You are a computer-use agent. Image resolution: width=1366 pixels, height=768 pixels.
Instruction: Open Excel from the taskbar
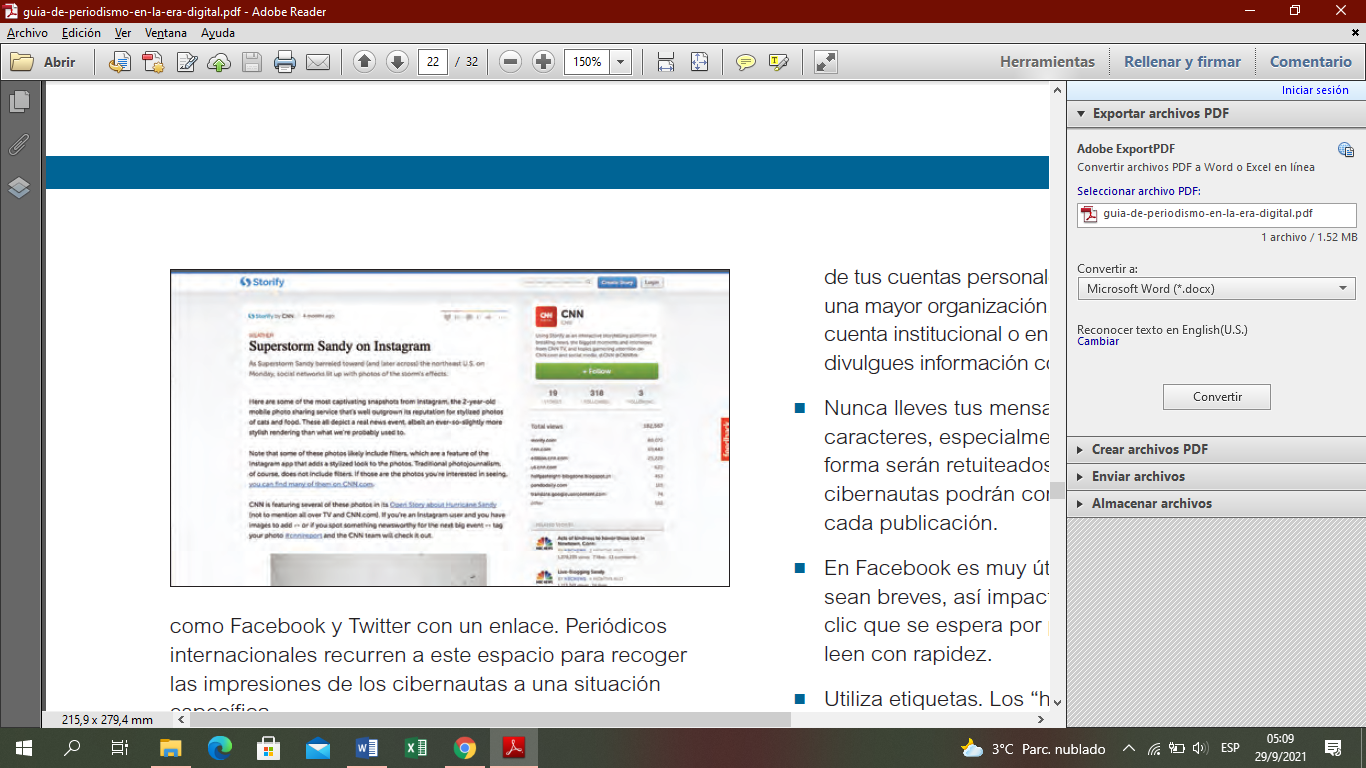pyautogui.click(x=416, y=748)
